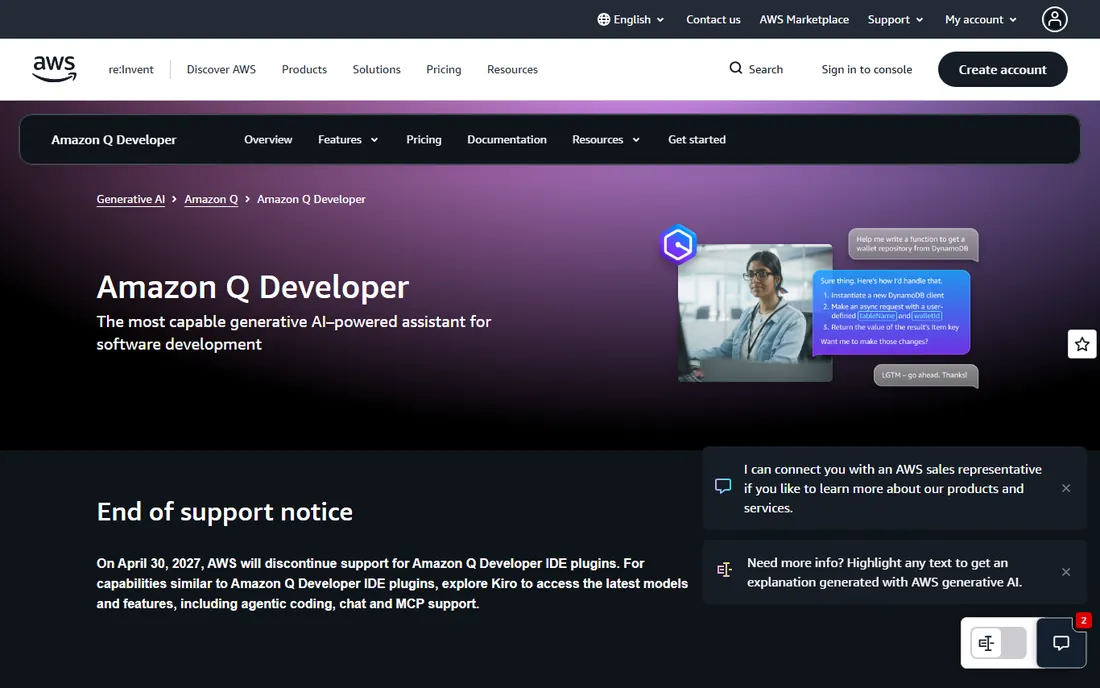Click the text explain icon in highlight tip
Viewport: 1100px width, 688px height.
tap(724, 569)
